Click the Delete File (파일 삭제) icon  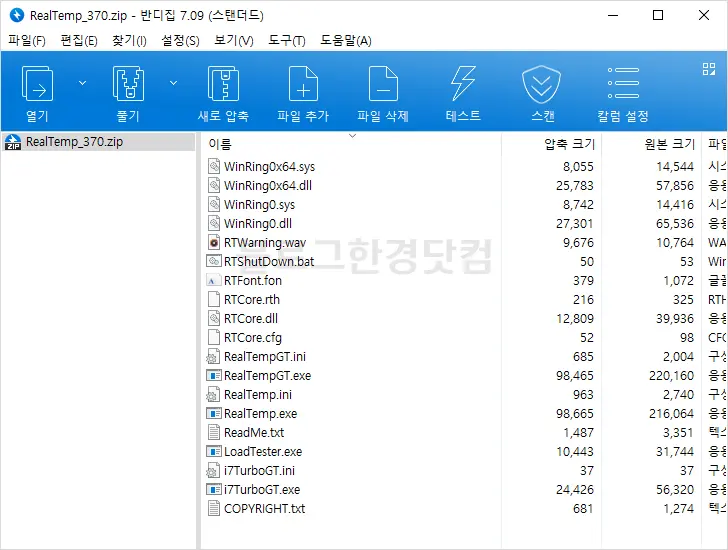[383, 84]
